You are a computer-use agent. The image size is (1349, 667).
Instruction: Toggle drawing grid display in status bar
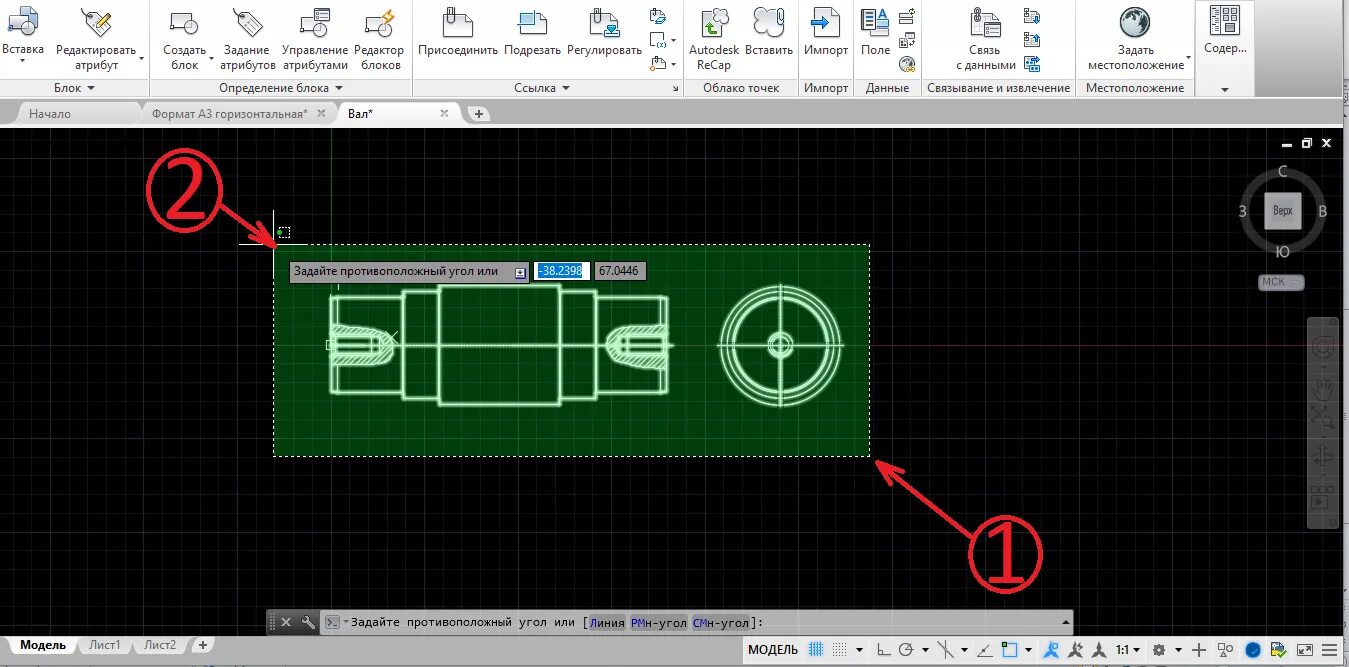click(816, 650)
